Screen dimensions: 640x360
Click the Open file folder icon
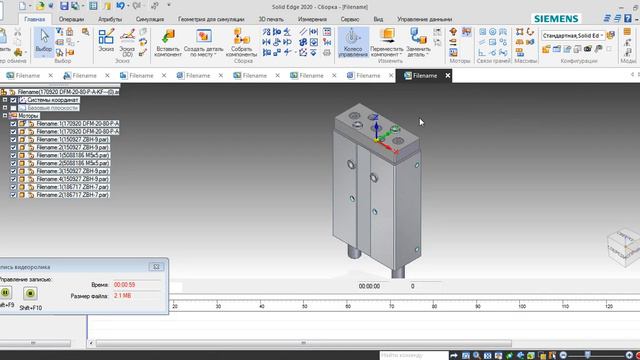coord(40,6)
